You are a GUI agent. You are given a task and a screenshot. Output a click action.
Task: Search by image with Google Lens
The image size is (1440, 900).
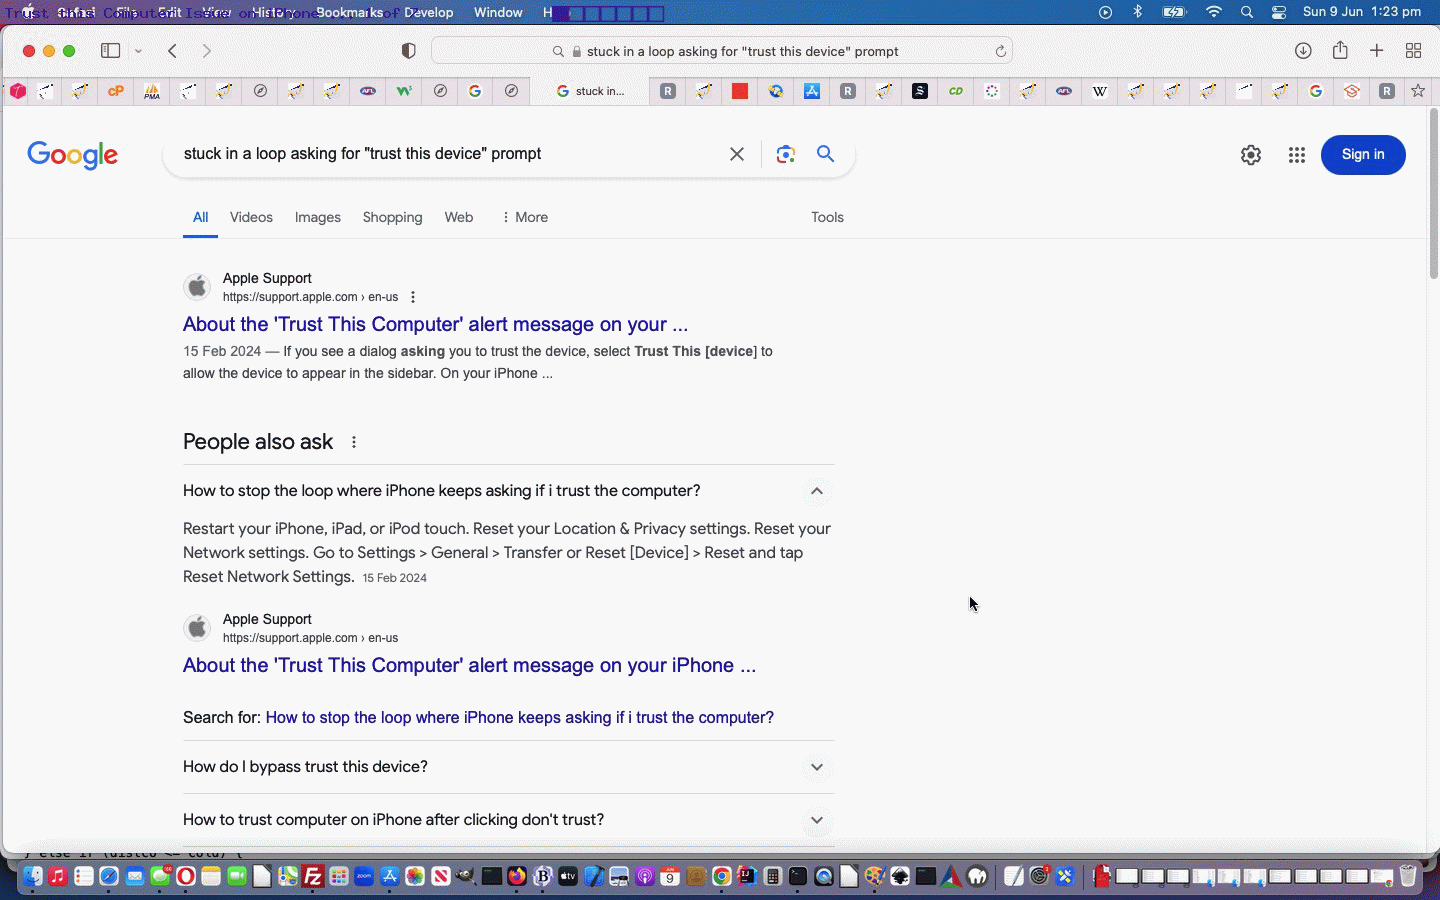[785, 154]
